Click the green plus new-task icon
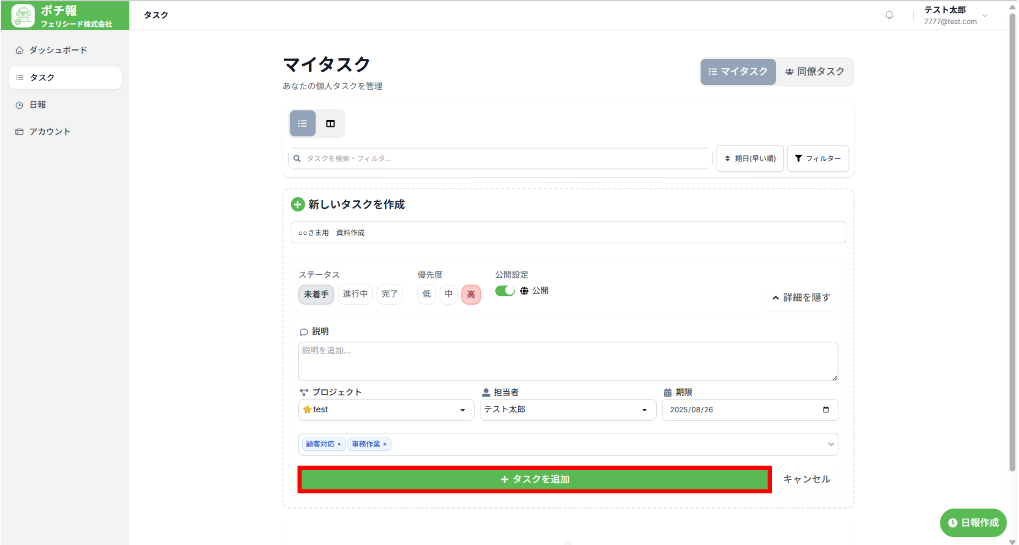 (x=297, y=204)
